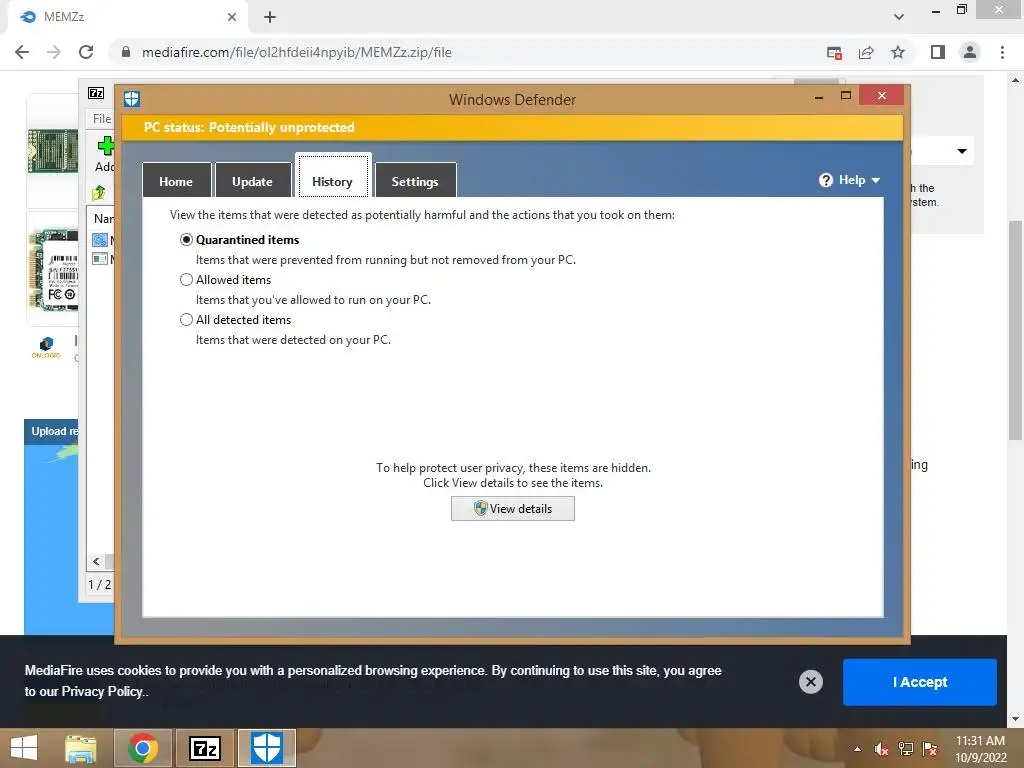Switch to 7-Zip from the taskbar
This screenshot has width=1024, height=768.
click(205, 748)
